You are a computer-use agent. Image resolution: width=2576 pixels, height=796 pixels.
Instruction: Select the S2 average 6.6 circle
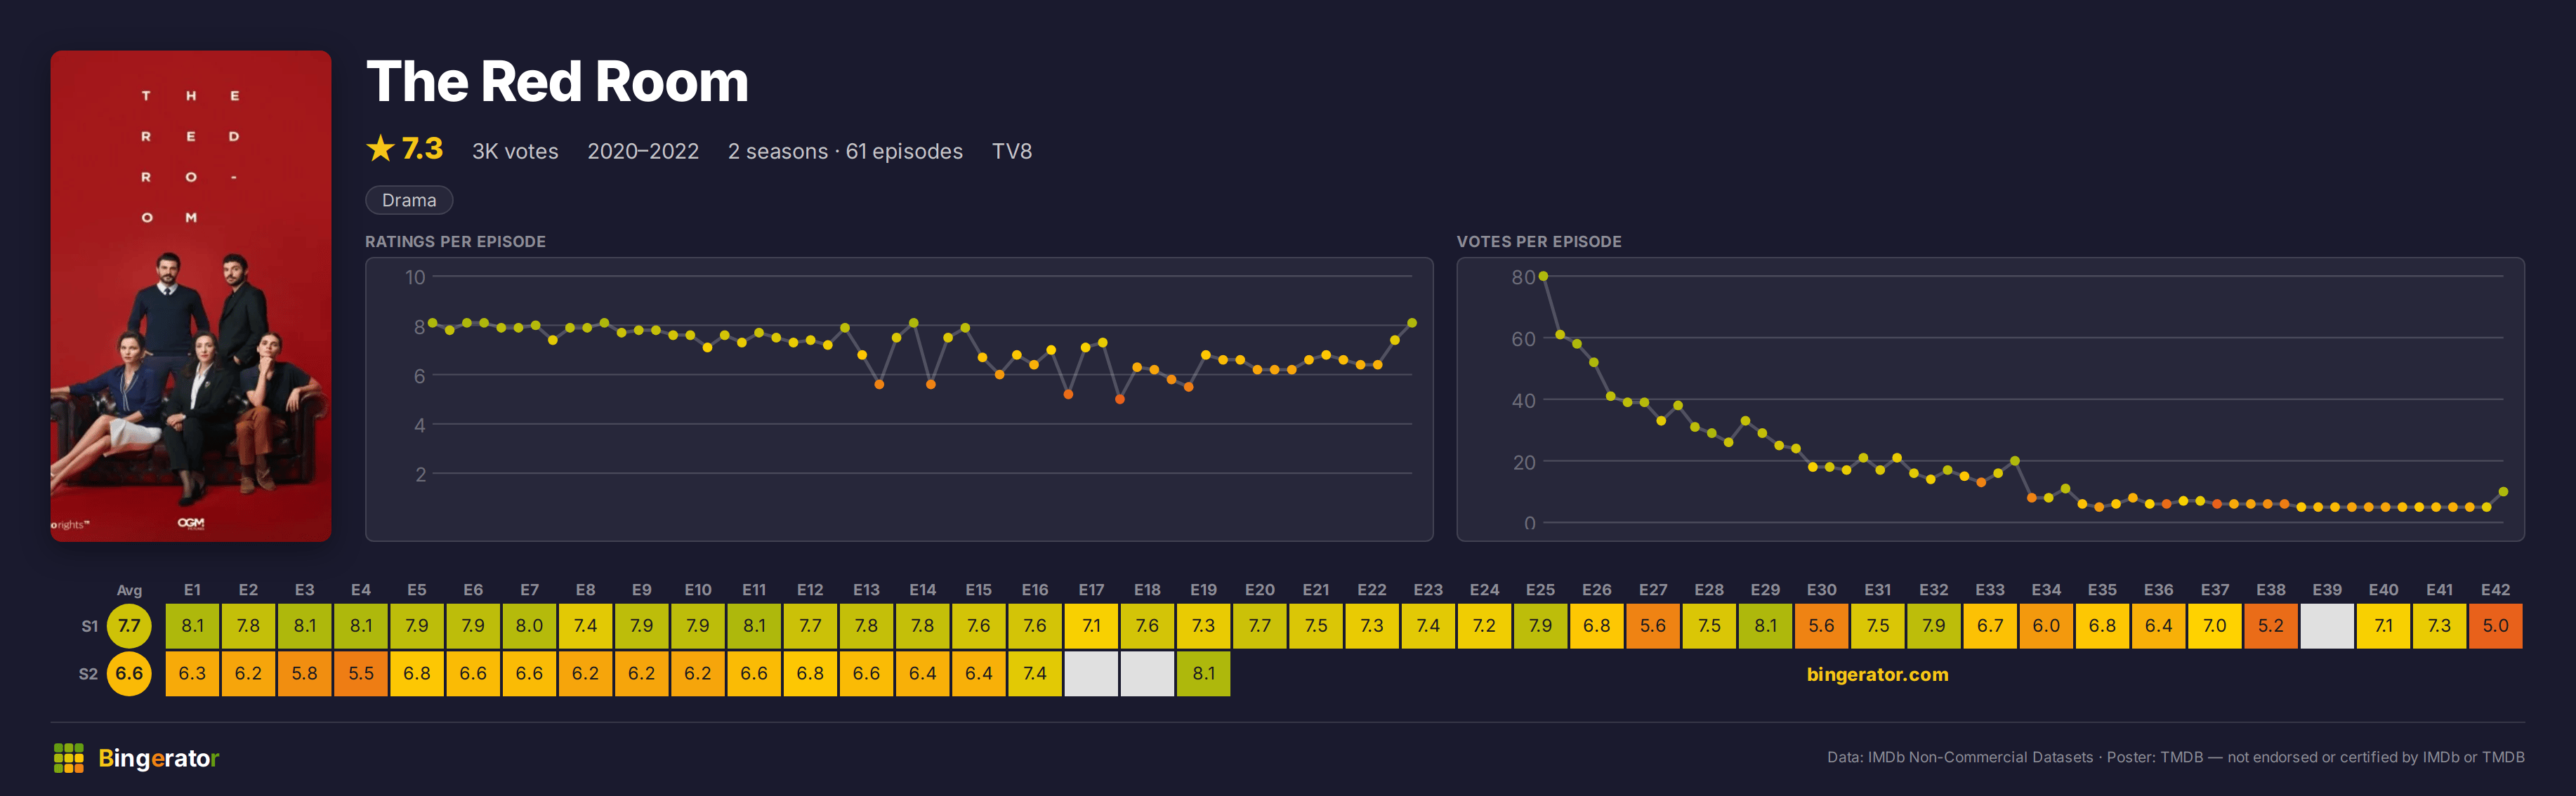(129, 674)
